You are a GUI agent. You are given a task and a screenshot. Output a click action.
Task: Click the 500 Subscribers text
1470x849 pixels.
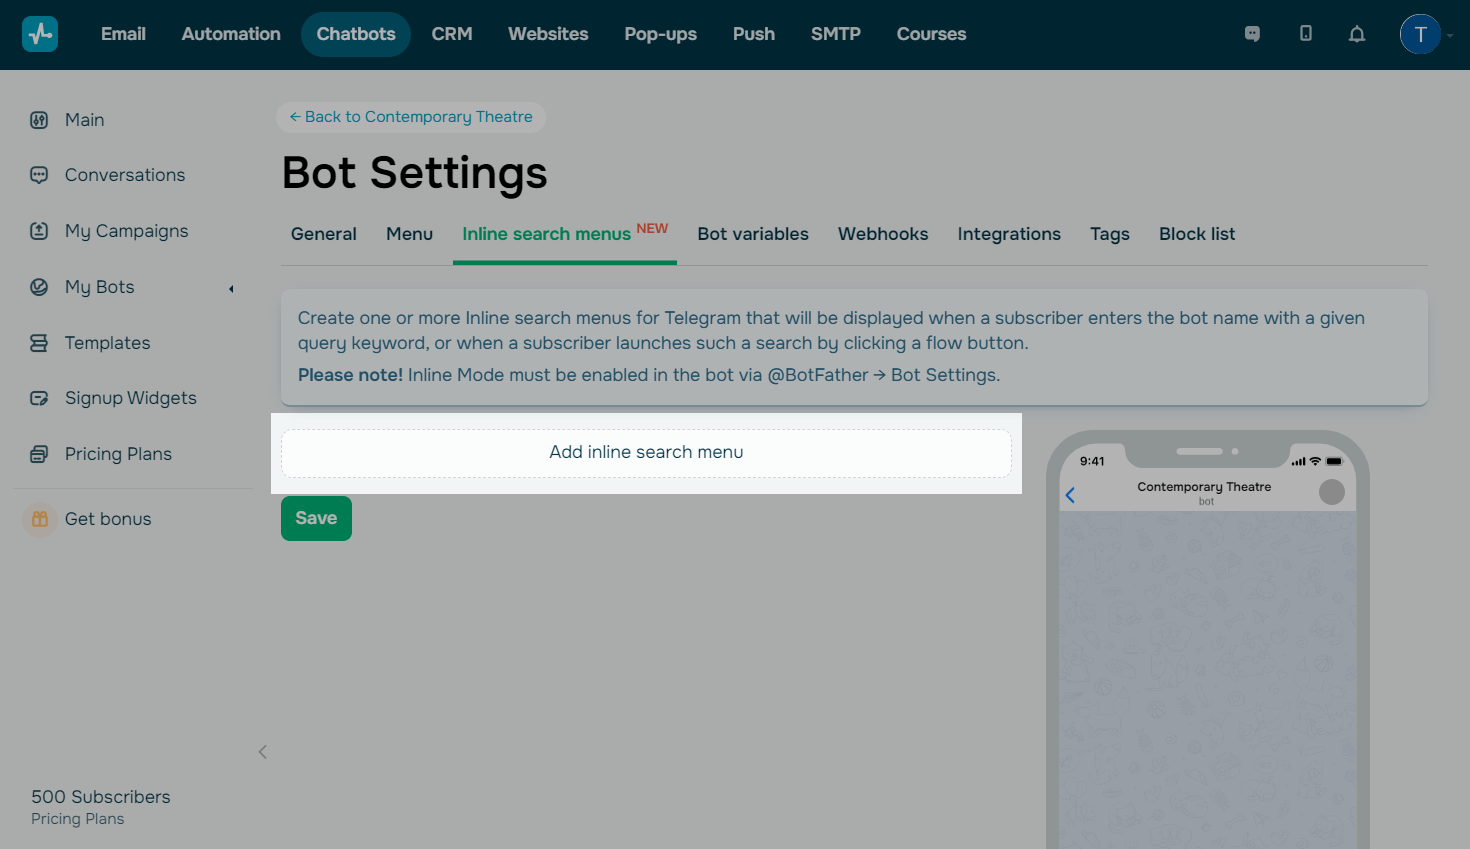[x=101, y=797]
